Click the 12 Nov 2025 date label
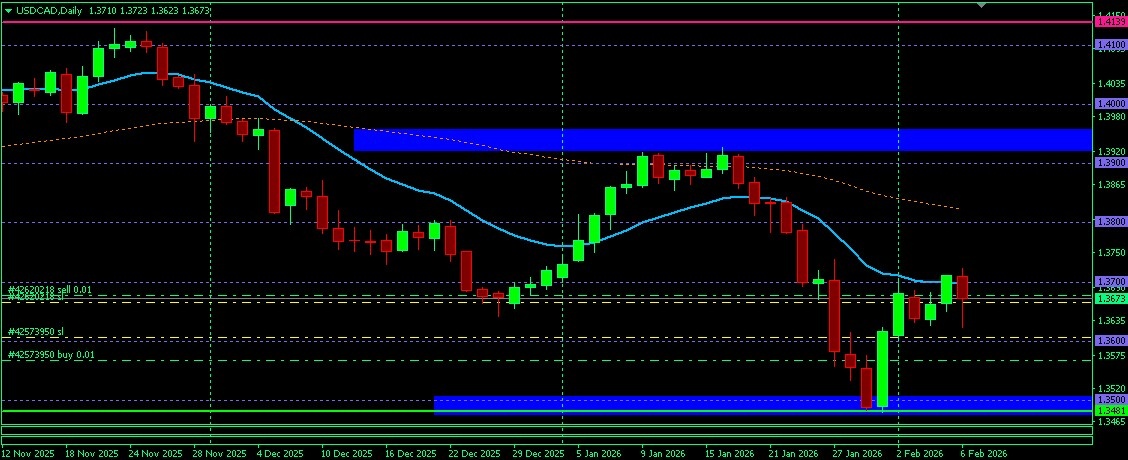 28,454
